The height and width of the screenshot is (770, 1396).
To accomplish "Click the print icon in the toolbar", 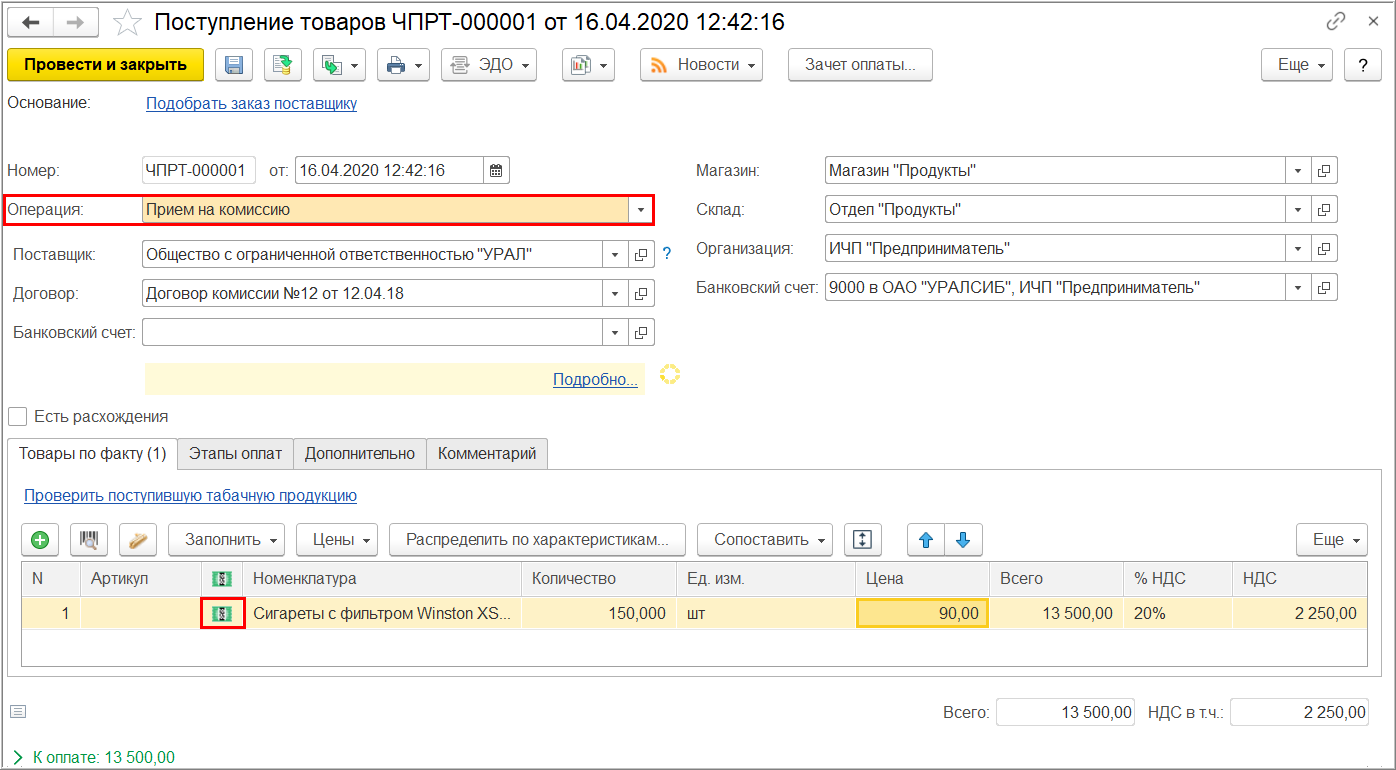I will (396, 65).
